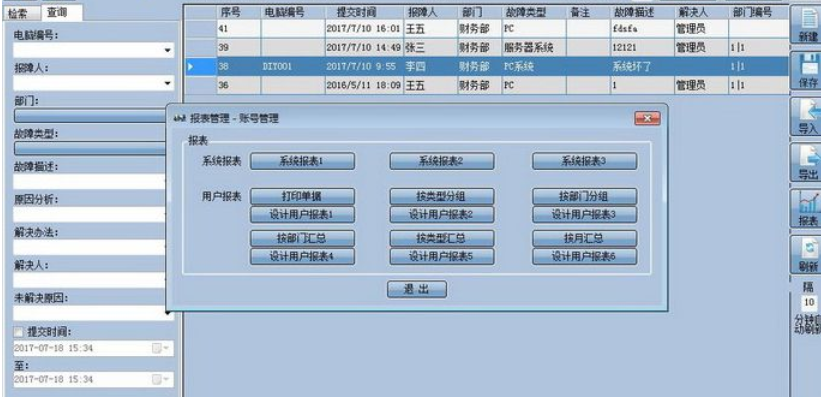The width and height of the screenshot is (821, 397).
Task: Click 设计用户报表2 button
Action: pyautogui.click(x=441, y=214)
